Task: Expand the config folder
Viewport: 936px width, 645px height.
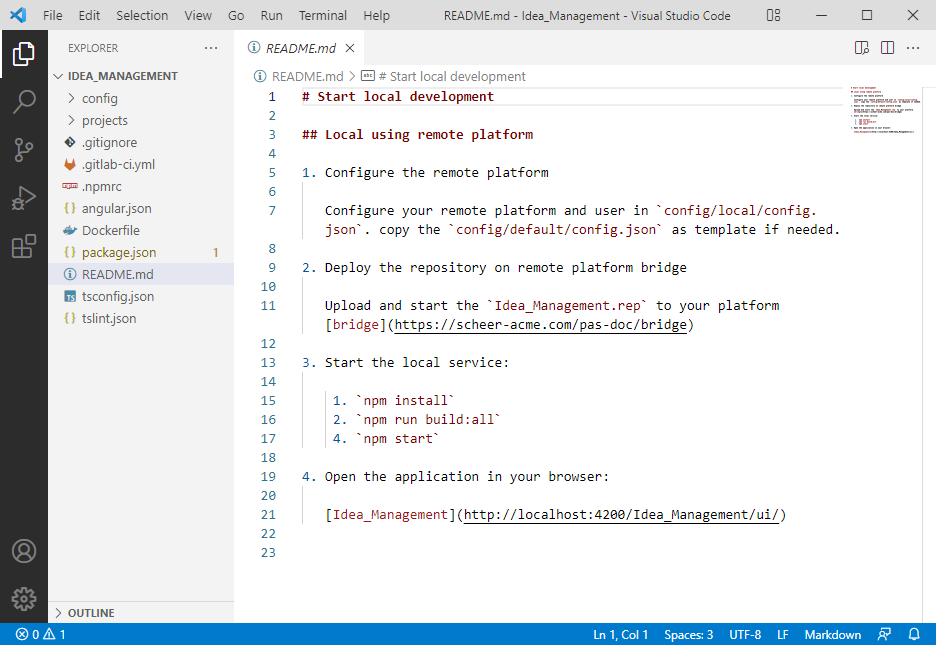Action: pos(99,98)
